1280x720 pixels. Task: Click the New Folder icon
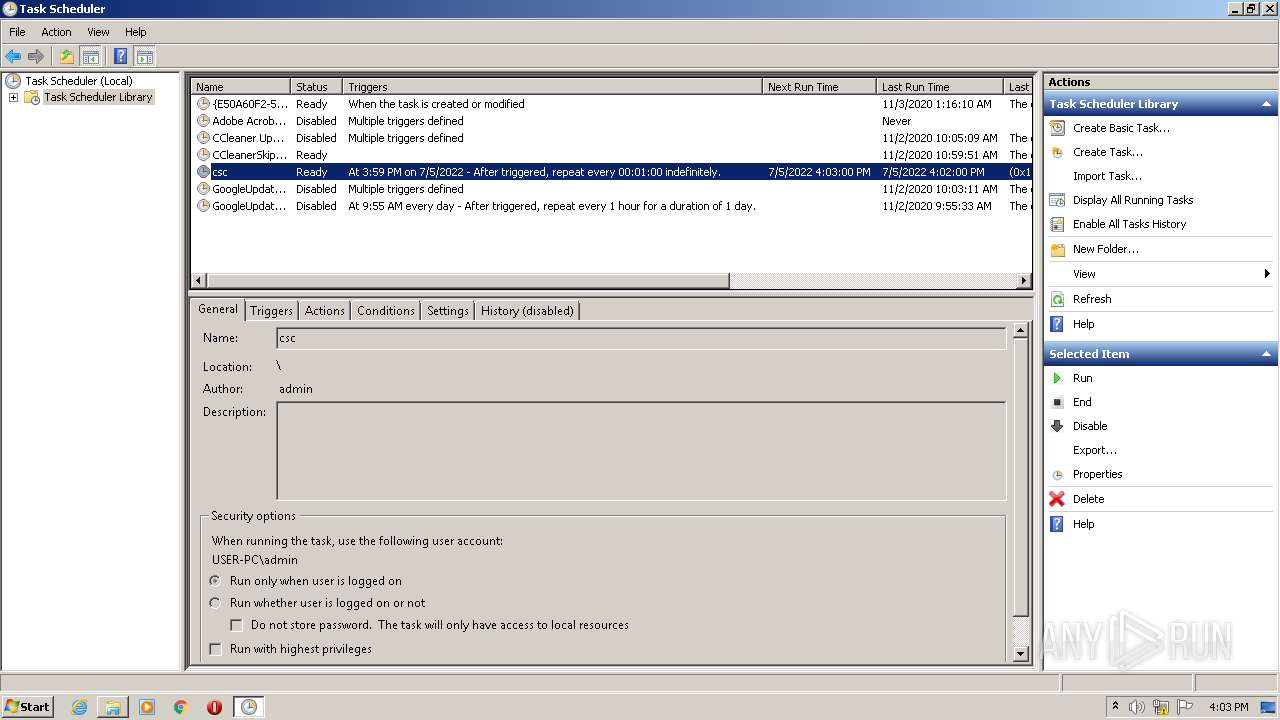[1057, 249]
